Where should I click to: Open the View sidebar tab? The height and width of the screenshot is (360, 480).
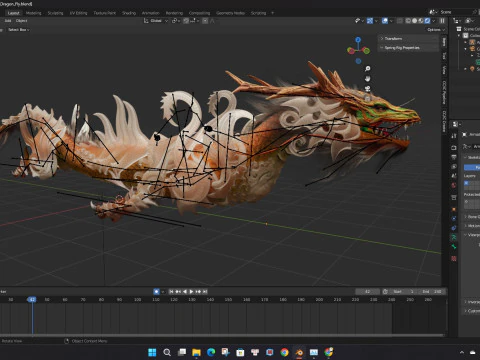click(x=444, y=70)
